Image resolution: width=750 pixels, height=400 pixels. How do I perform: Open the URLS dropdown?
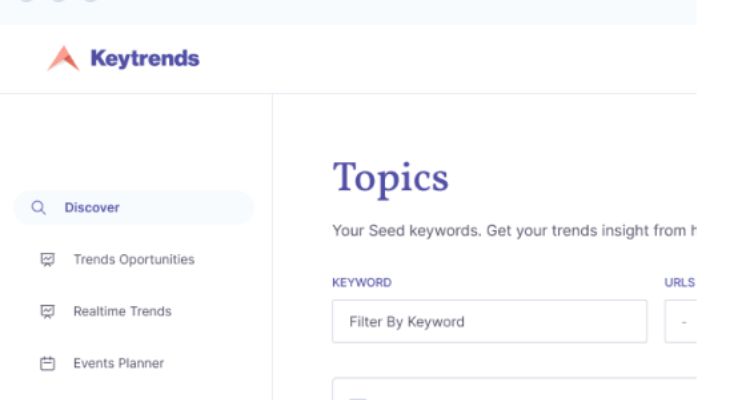(x=680, y=322)
